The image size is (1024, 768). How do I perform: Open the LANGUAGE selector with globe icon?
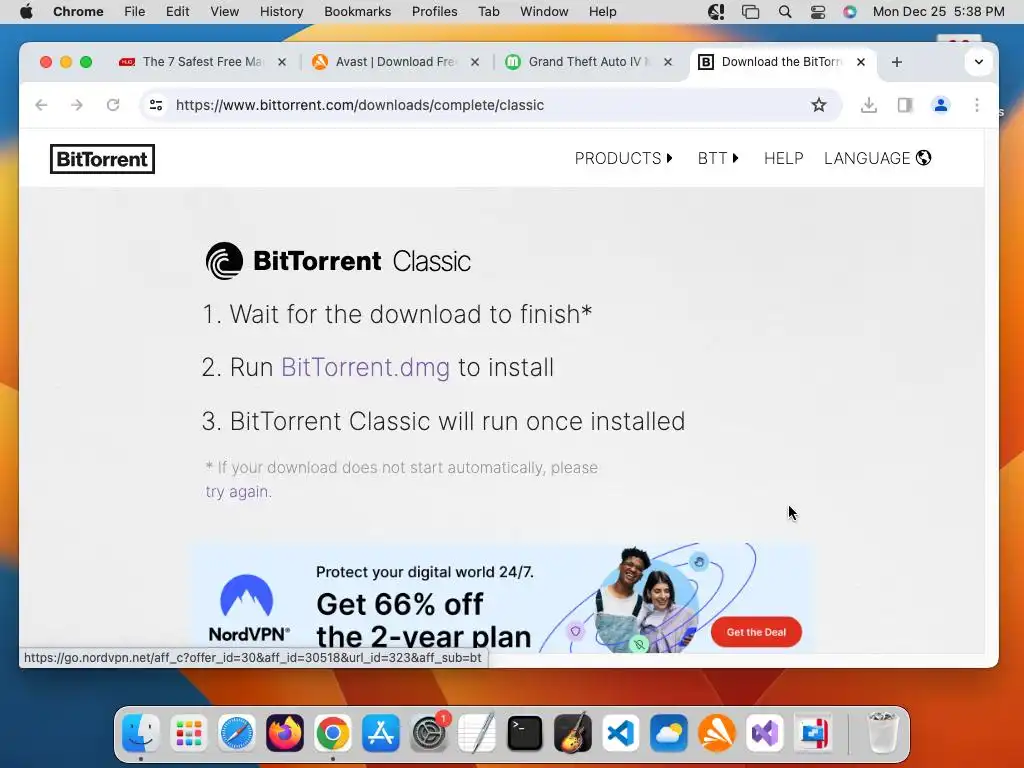click(877, 158)
